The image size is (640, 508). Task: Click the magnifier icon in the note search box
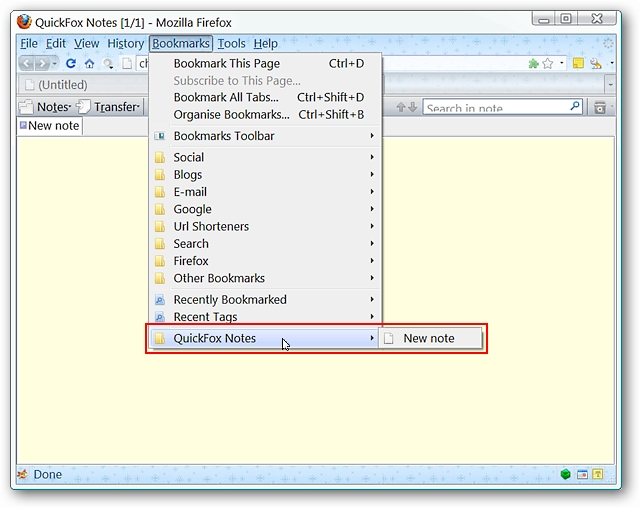coord(574,106)
